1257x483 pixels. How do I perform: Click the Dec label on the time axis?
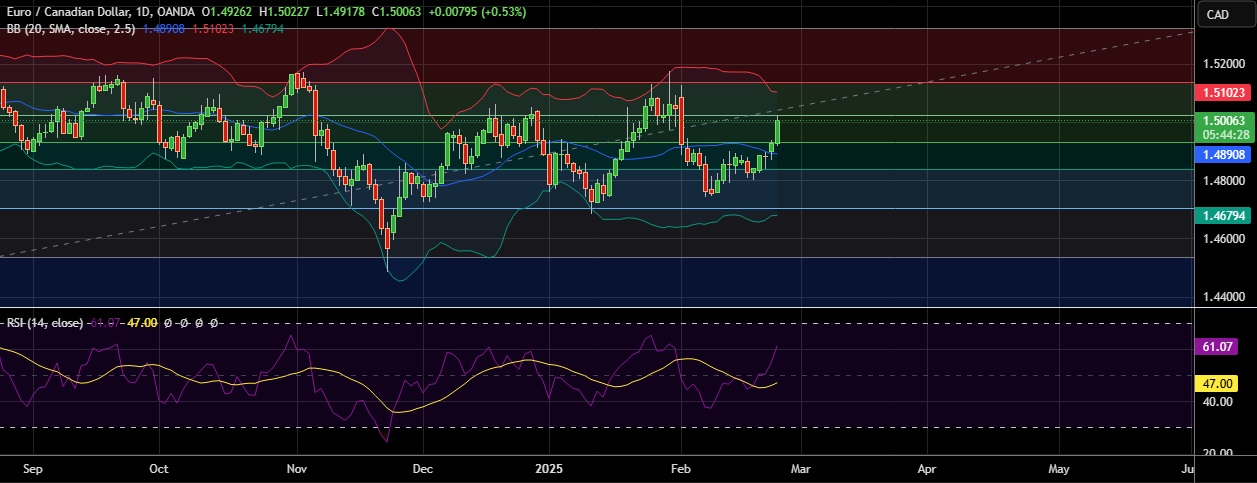pos(421,467)
